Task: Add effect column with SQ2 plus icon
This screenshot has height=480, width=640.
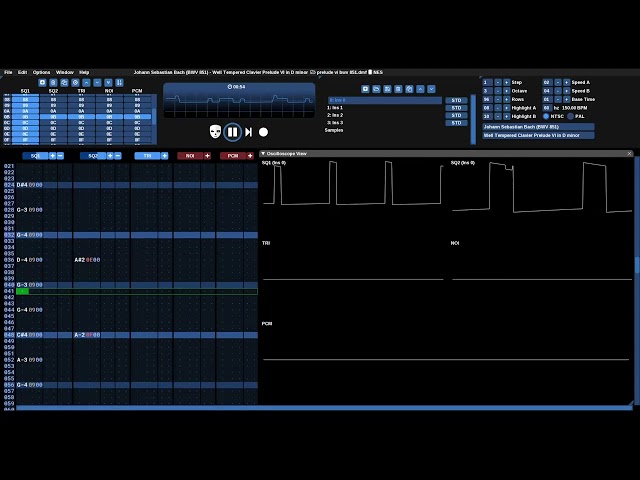Action: (110, 156)
